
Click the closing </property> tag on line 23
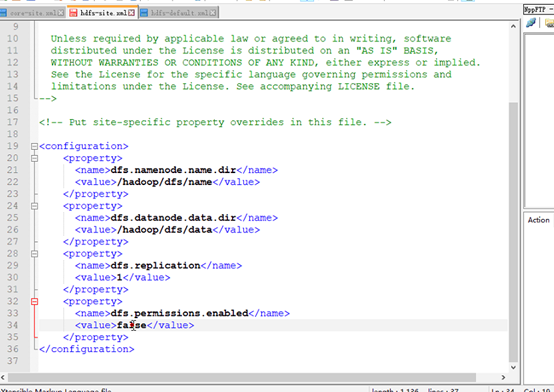96,194
